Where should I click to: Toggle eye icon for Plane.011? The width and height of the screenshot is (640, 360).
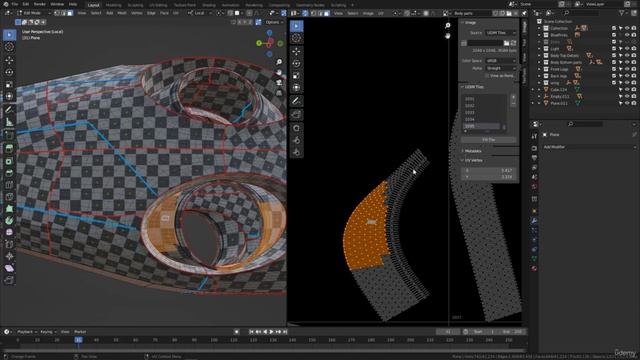pos(627,103)
